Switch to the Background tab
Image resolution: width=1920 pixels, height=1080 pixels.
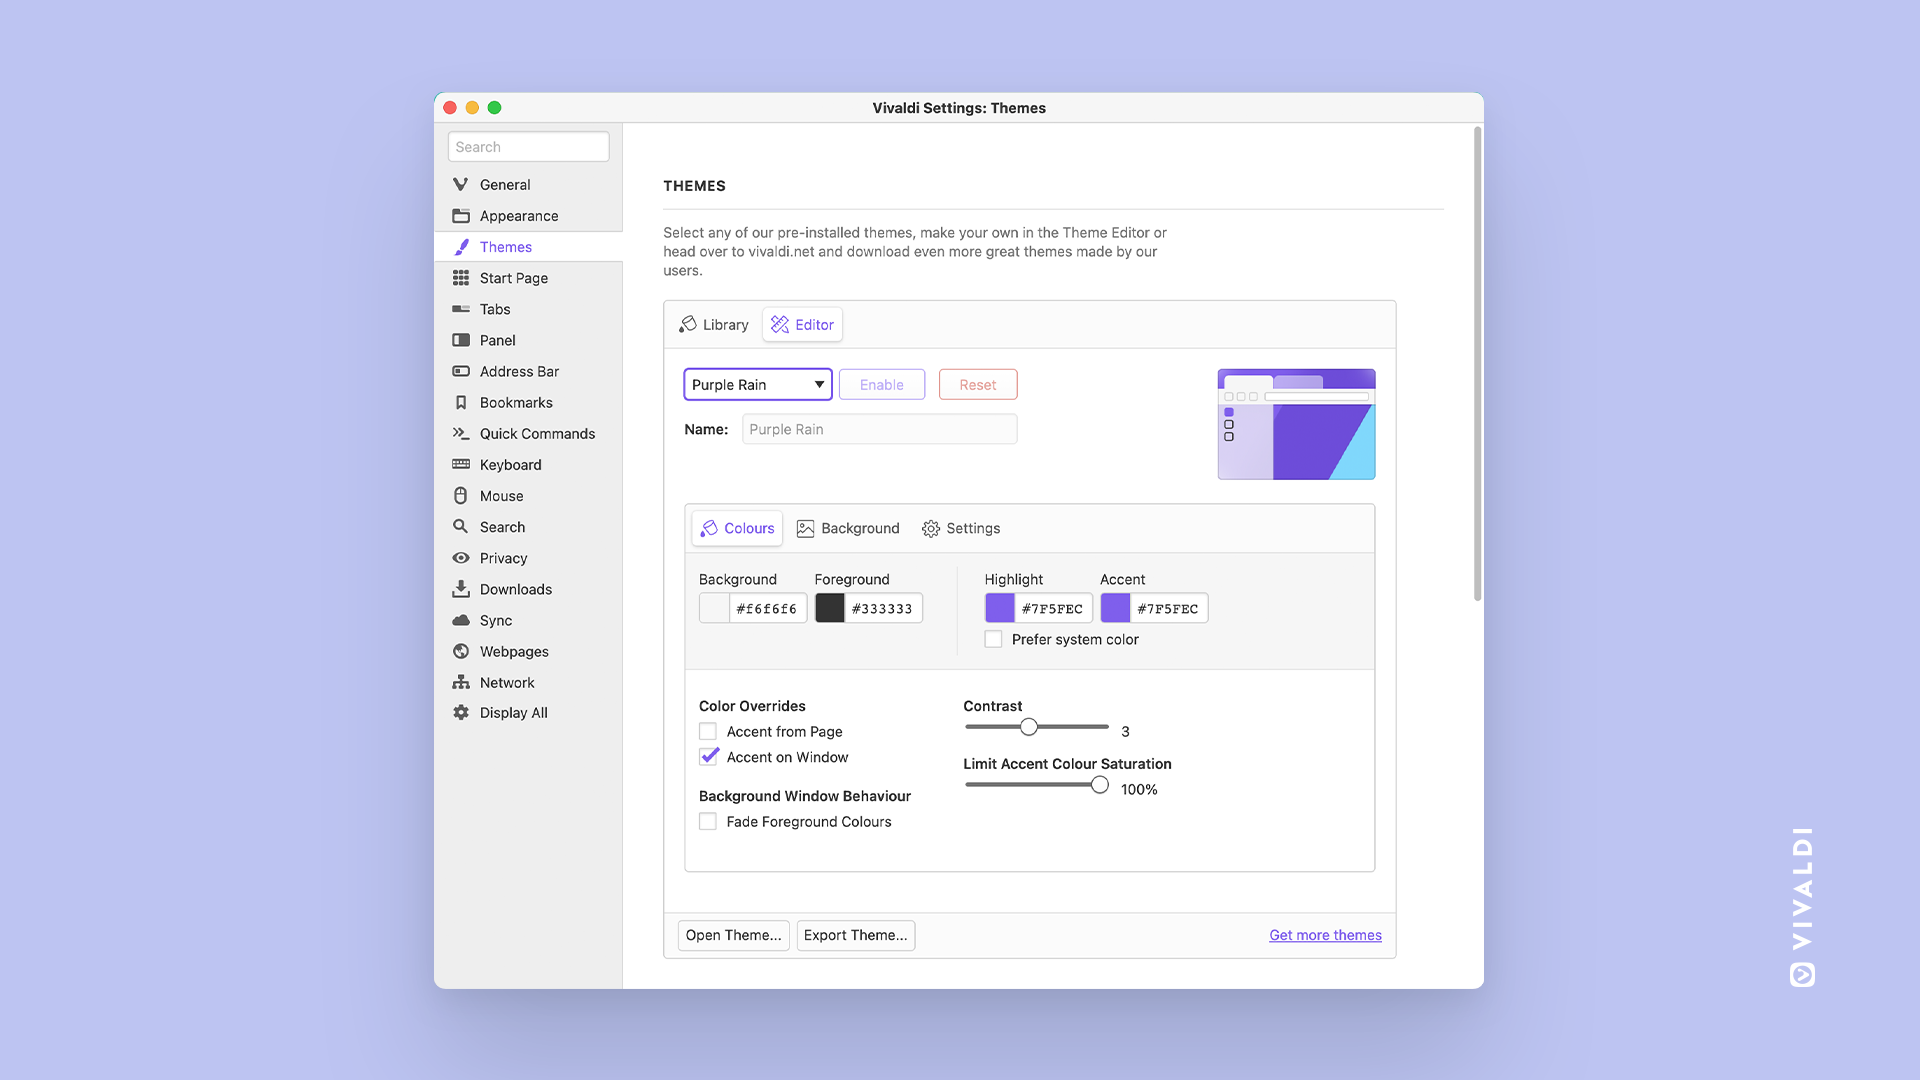848,527
